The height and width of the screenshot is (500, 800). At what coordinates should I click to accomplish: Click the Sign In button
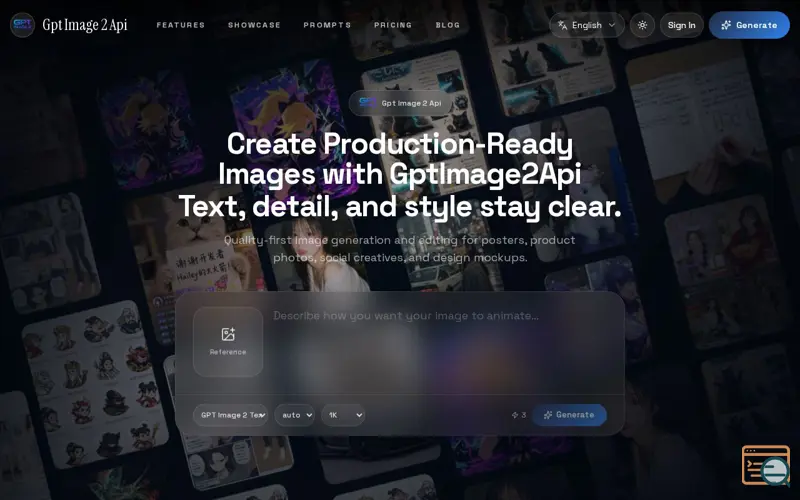point(682,25)
